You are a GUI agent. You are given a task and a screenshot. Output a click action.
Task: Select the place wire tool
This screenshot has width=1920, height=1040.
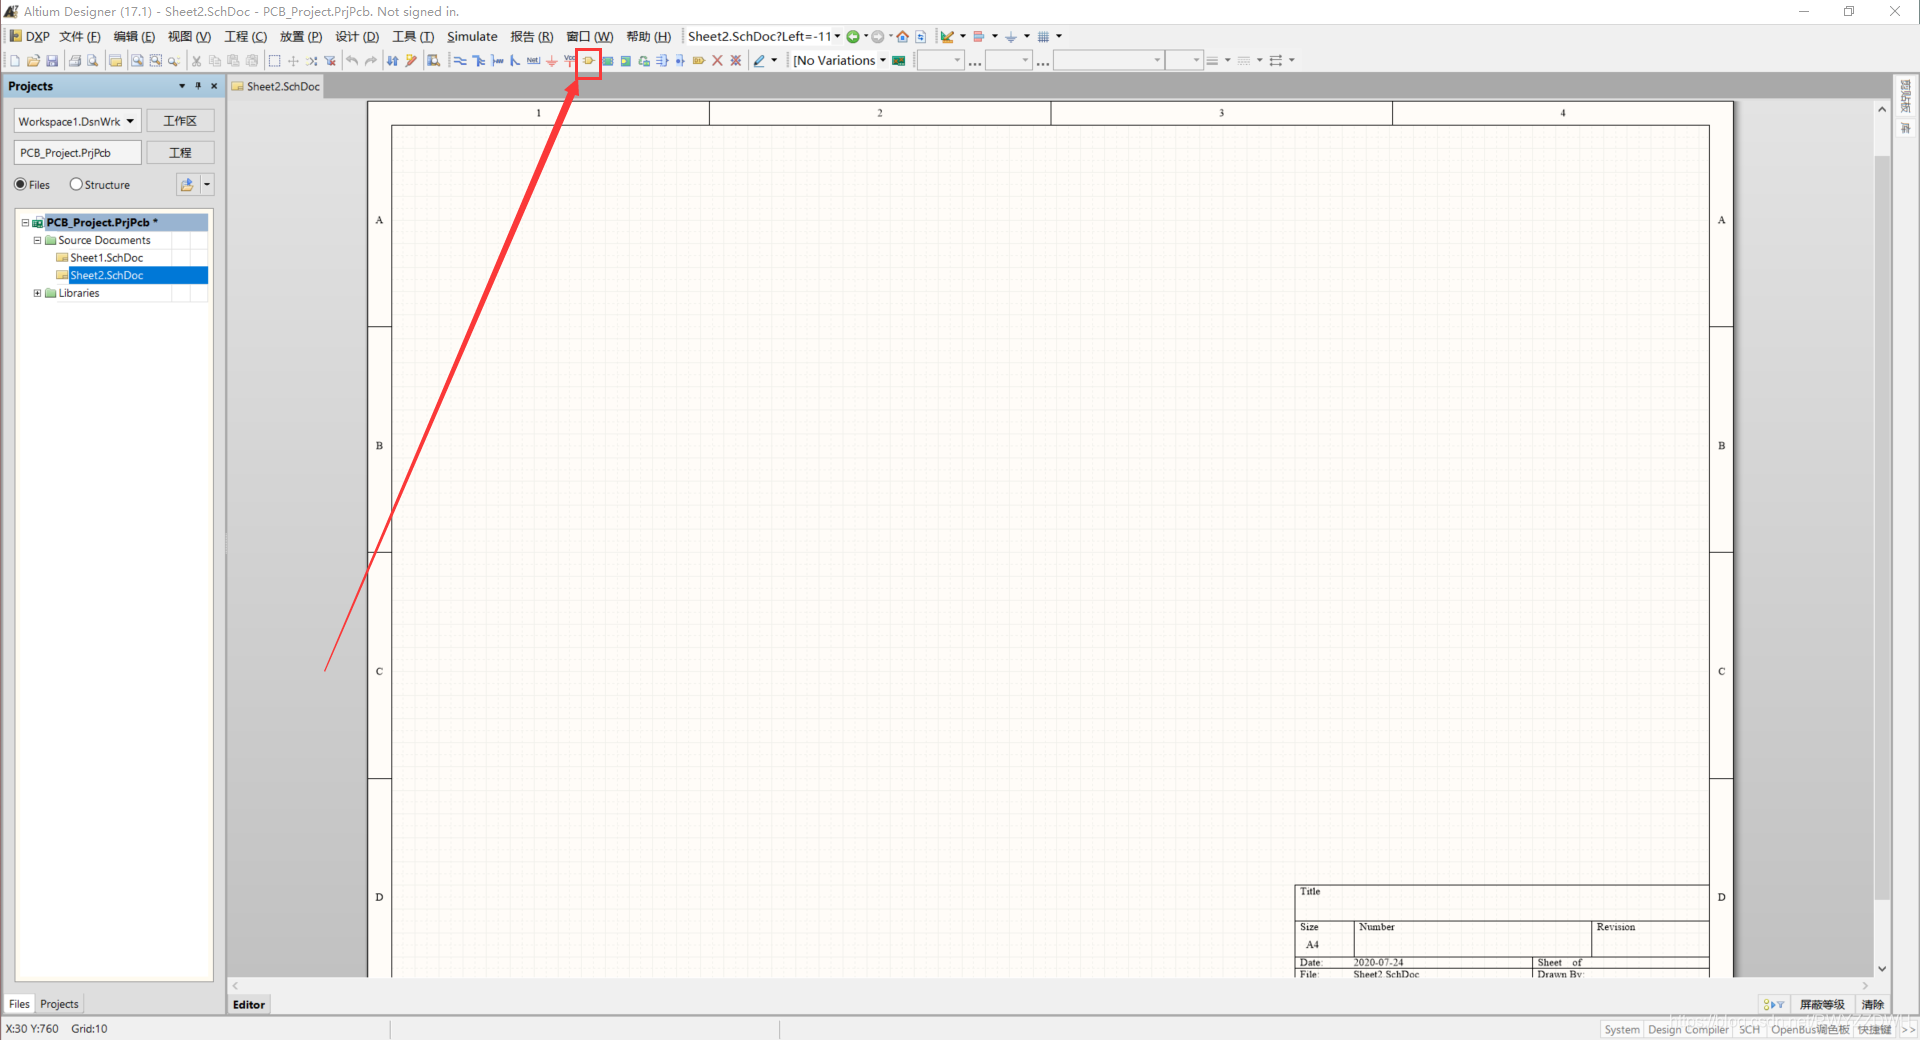[x=460, y=61]
